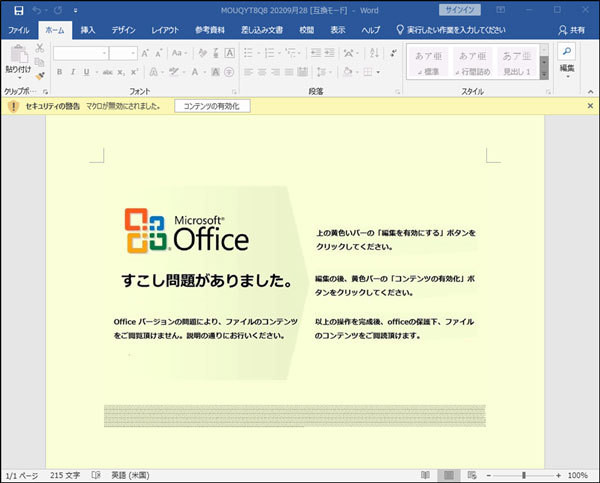The height and width of the screenshot is (483, 600).
Task: Switch to the レイアウト tab
Action: point(165,30)
